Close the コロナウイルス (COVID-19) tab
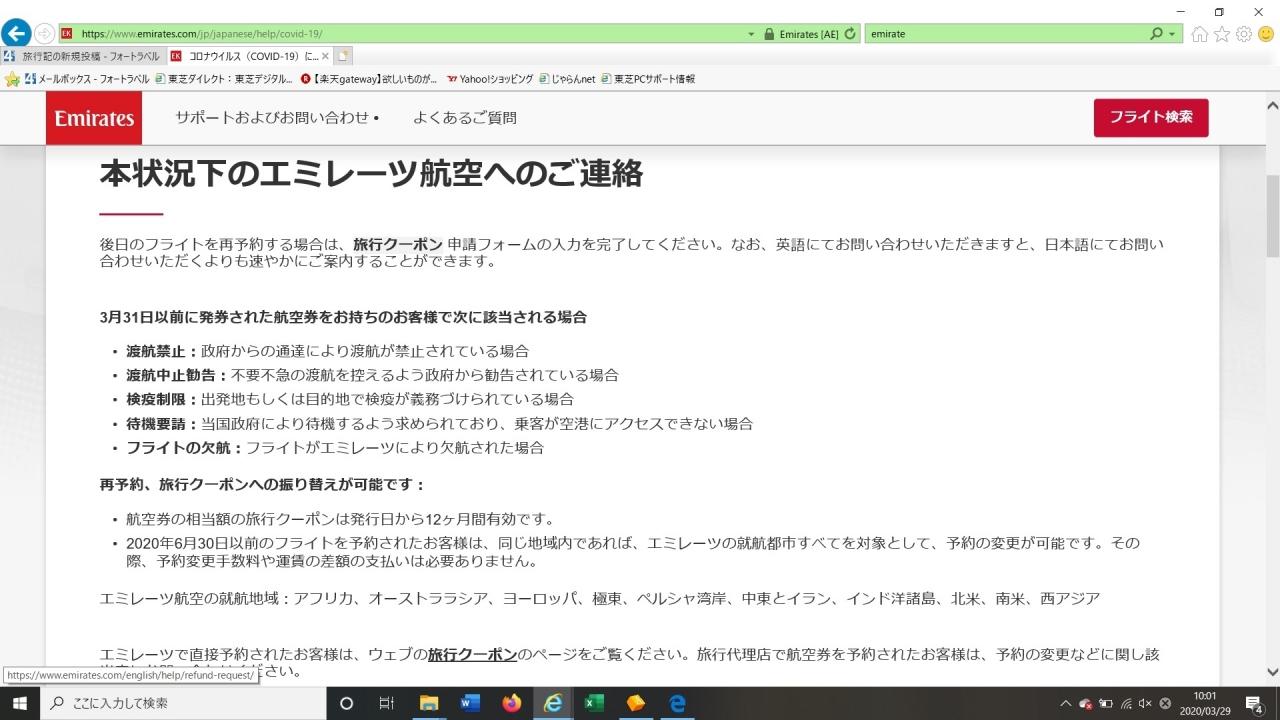This screenshot has height=720, width=1280. 325,56
